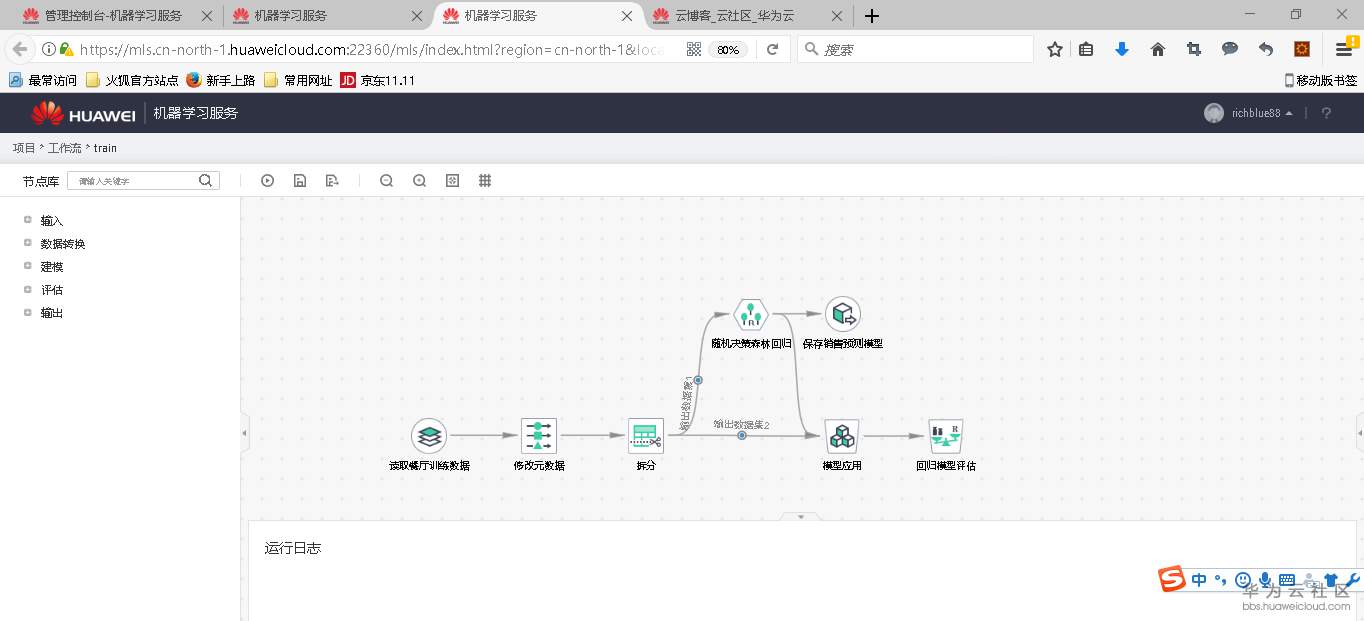
Task: Open the 随机决策森林回归 node
Action: (750, 315)
